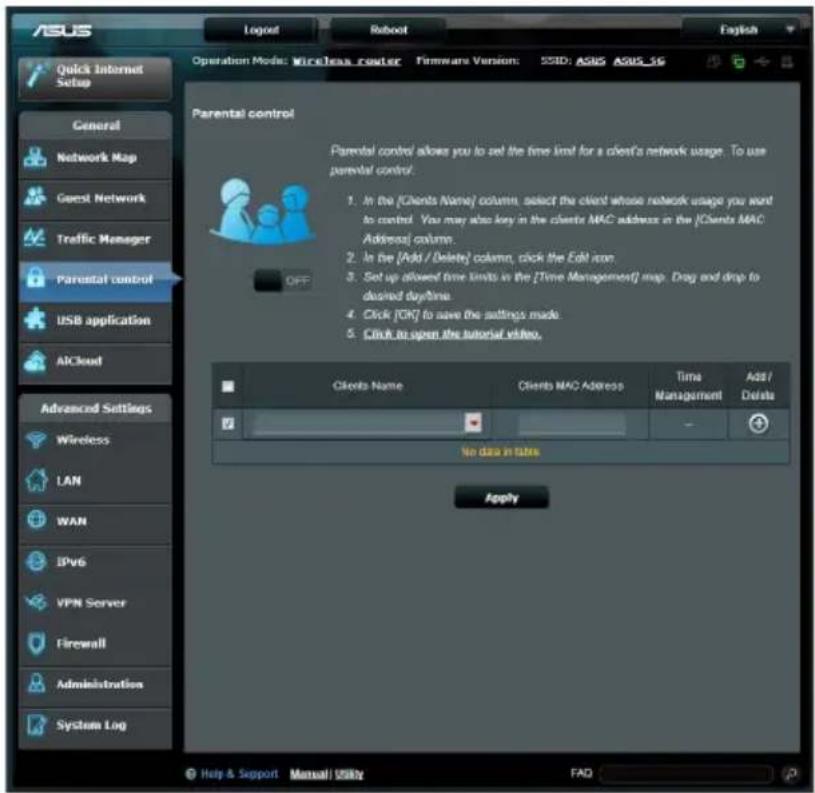Open the English language dropdown
Viewport: 815px width, 793px height.
[746, 30]
